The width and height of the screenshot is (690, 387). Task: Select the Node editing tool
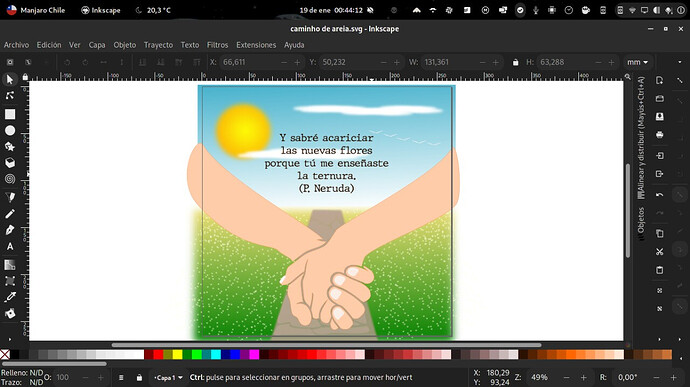(10, 96)
